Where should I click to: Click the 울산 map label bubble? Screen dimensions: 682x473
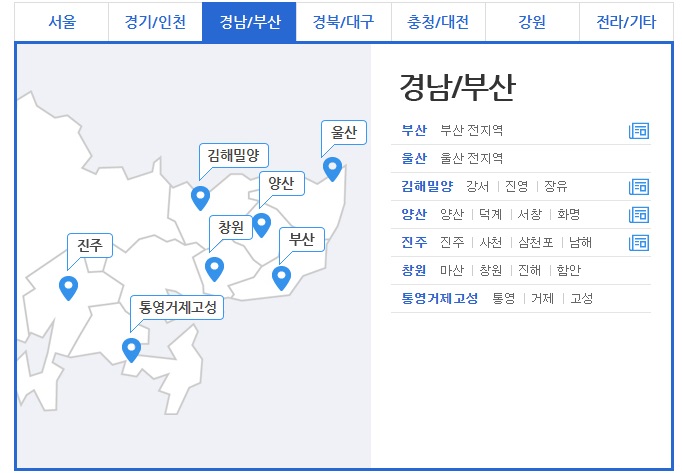coord(344,132)
